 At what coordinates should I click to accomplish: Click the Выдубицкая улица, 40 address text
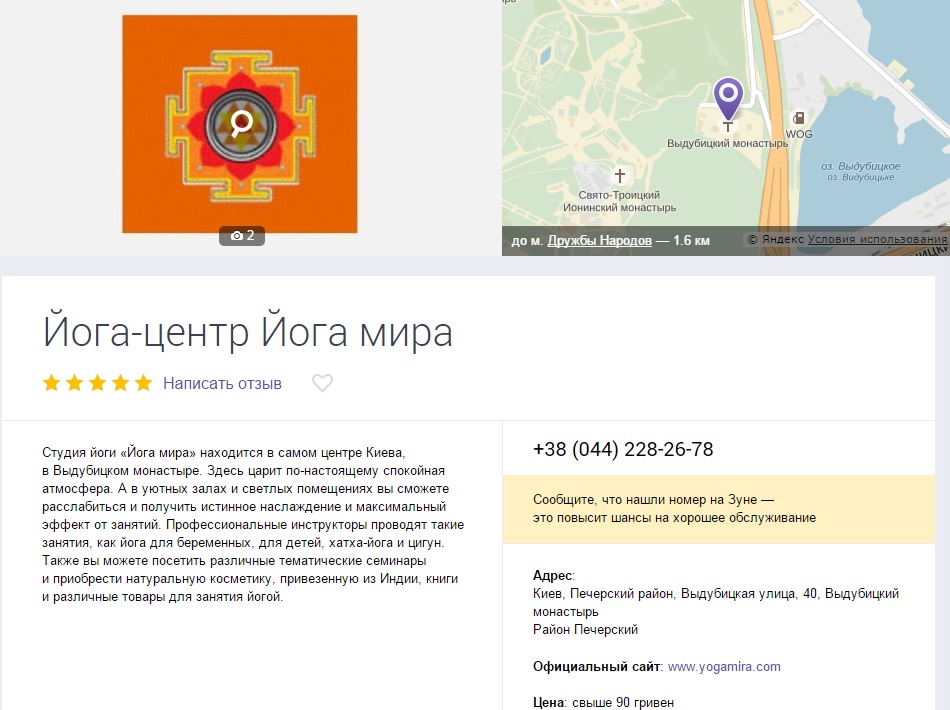(x=749, y=594)
